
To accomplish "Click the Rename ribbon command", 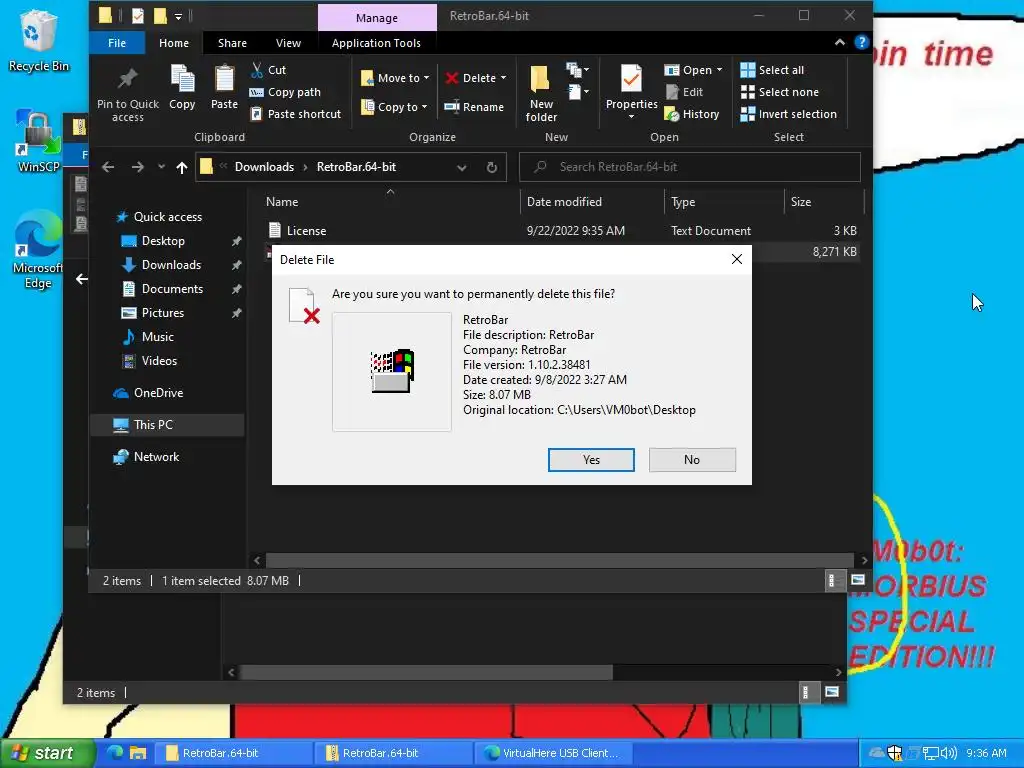I will point(474,107).
